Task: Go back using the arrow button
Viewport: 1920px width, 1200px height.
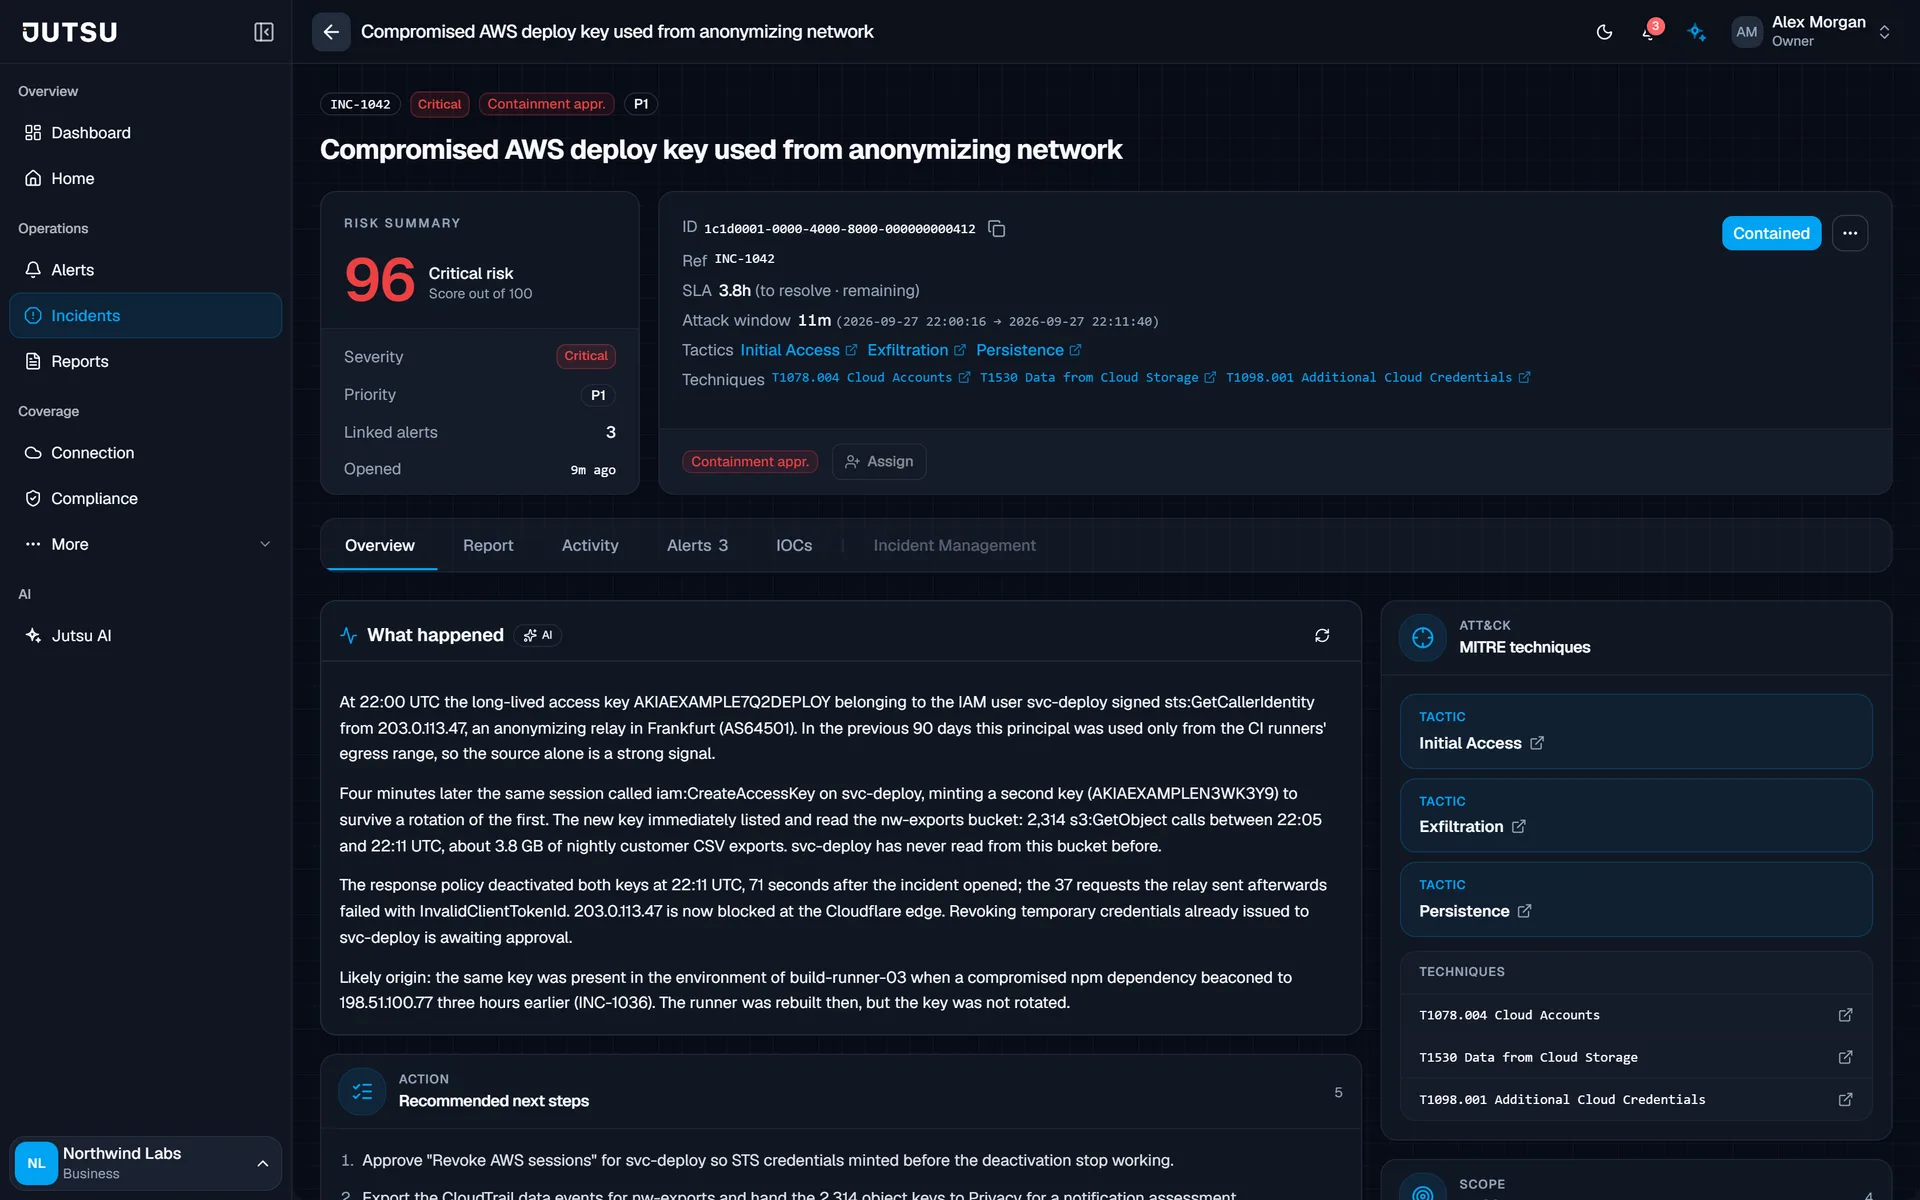Action: pyautogui.click(x=331, y=32)
